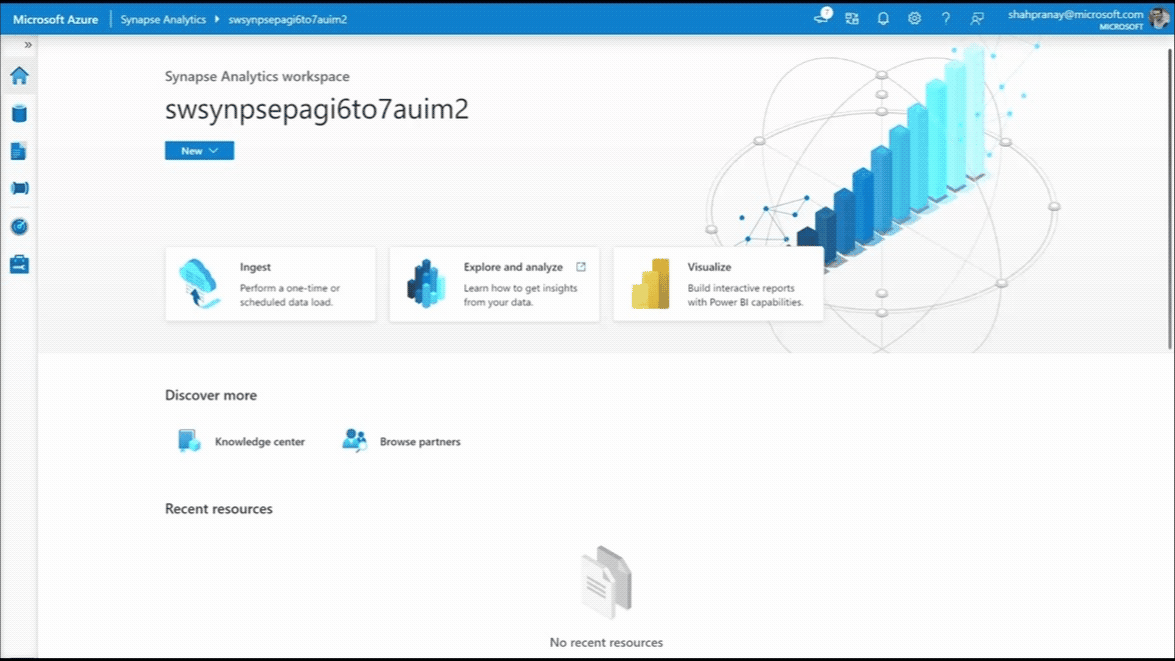
Task: Expand the left navigation with double chevron
Action: coord(28,45)
